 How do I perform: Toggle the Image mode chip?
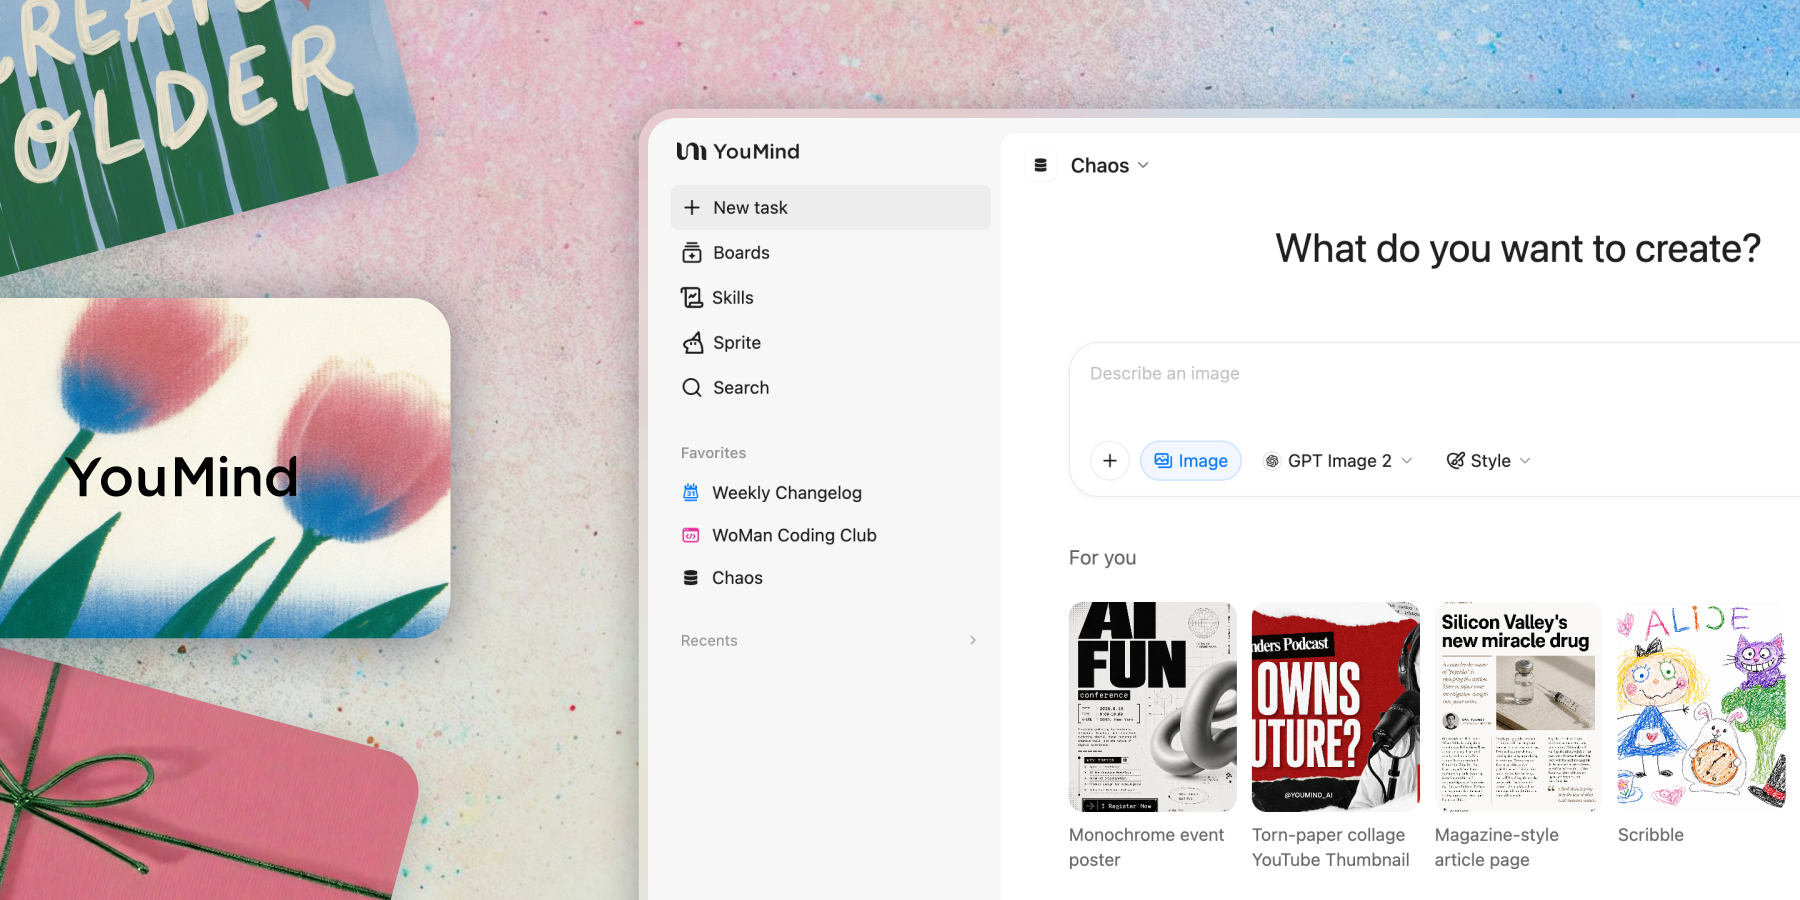pyautogui.click(x=1191, y=461)
